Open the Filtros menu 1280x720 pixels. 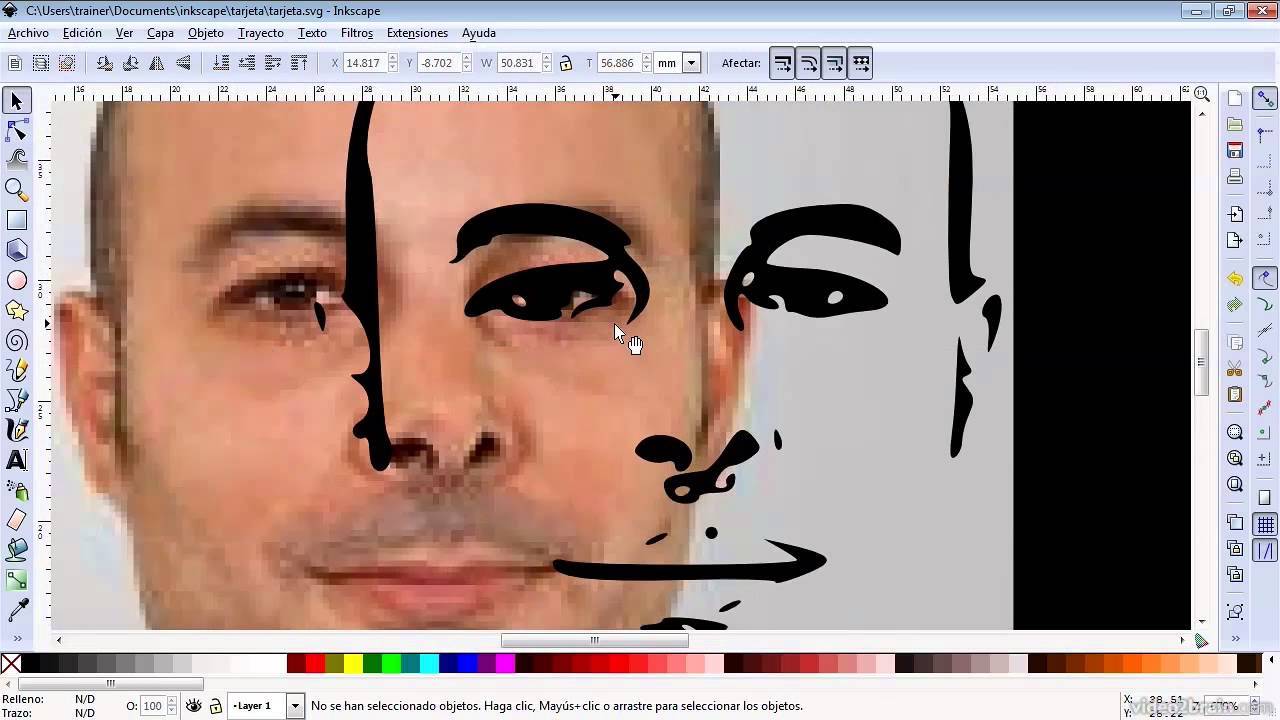point(357,33)
